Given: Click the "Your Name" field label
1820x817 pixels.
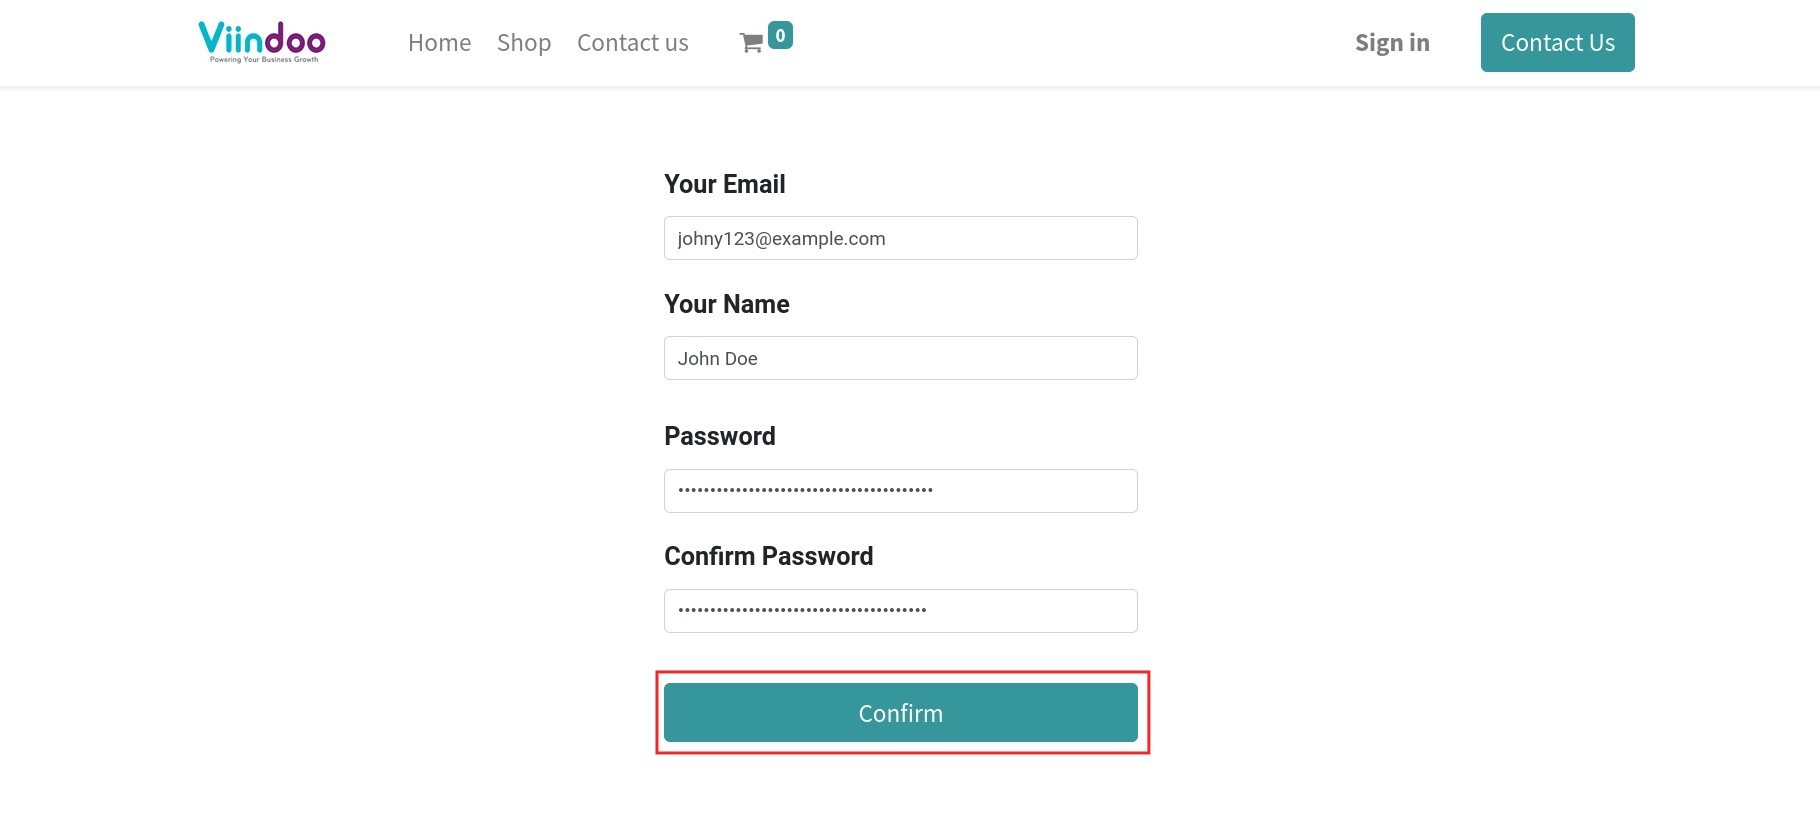Looking at the screenshot, I should [x=726, y=304].
